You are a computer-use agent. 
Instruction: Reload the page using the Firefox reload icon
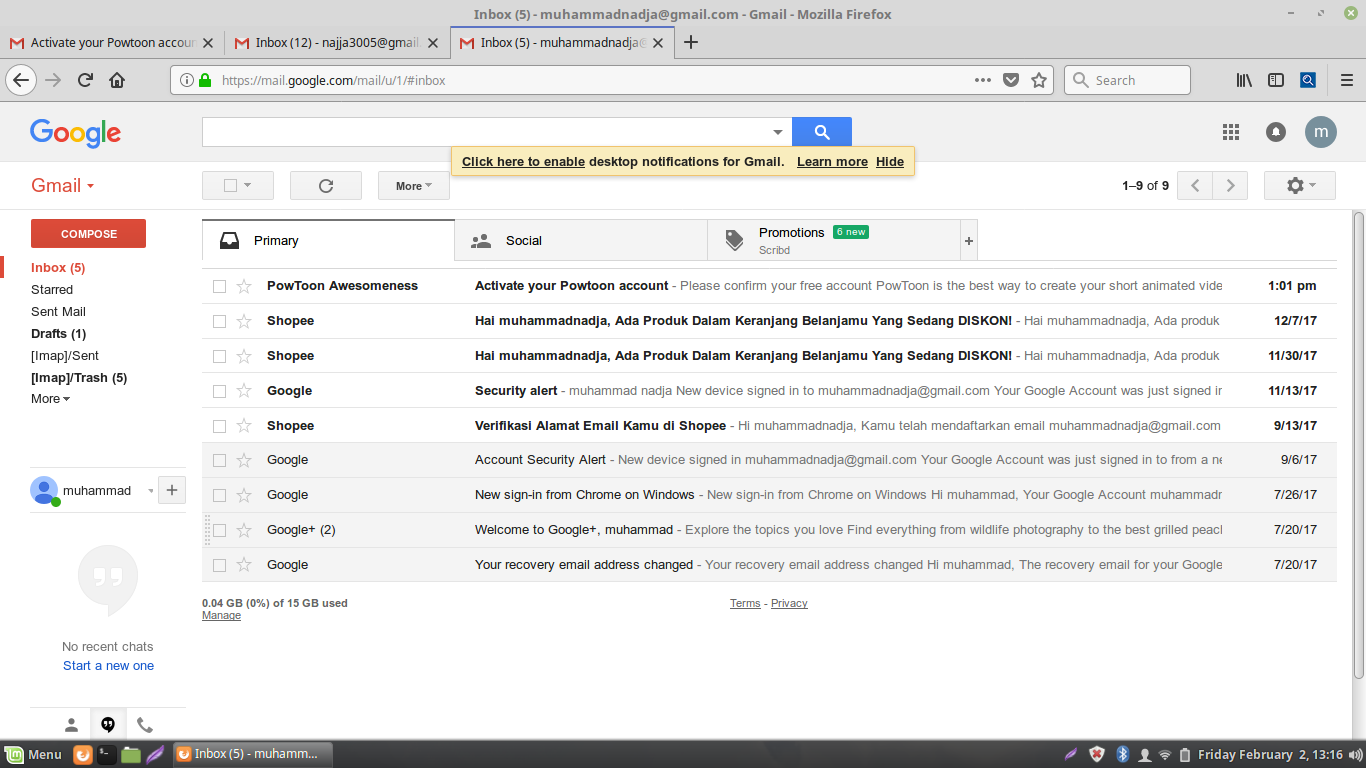[86, 80]
